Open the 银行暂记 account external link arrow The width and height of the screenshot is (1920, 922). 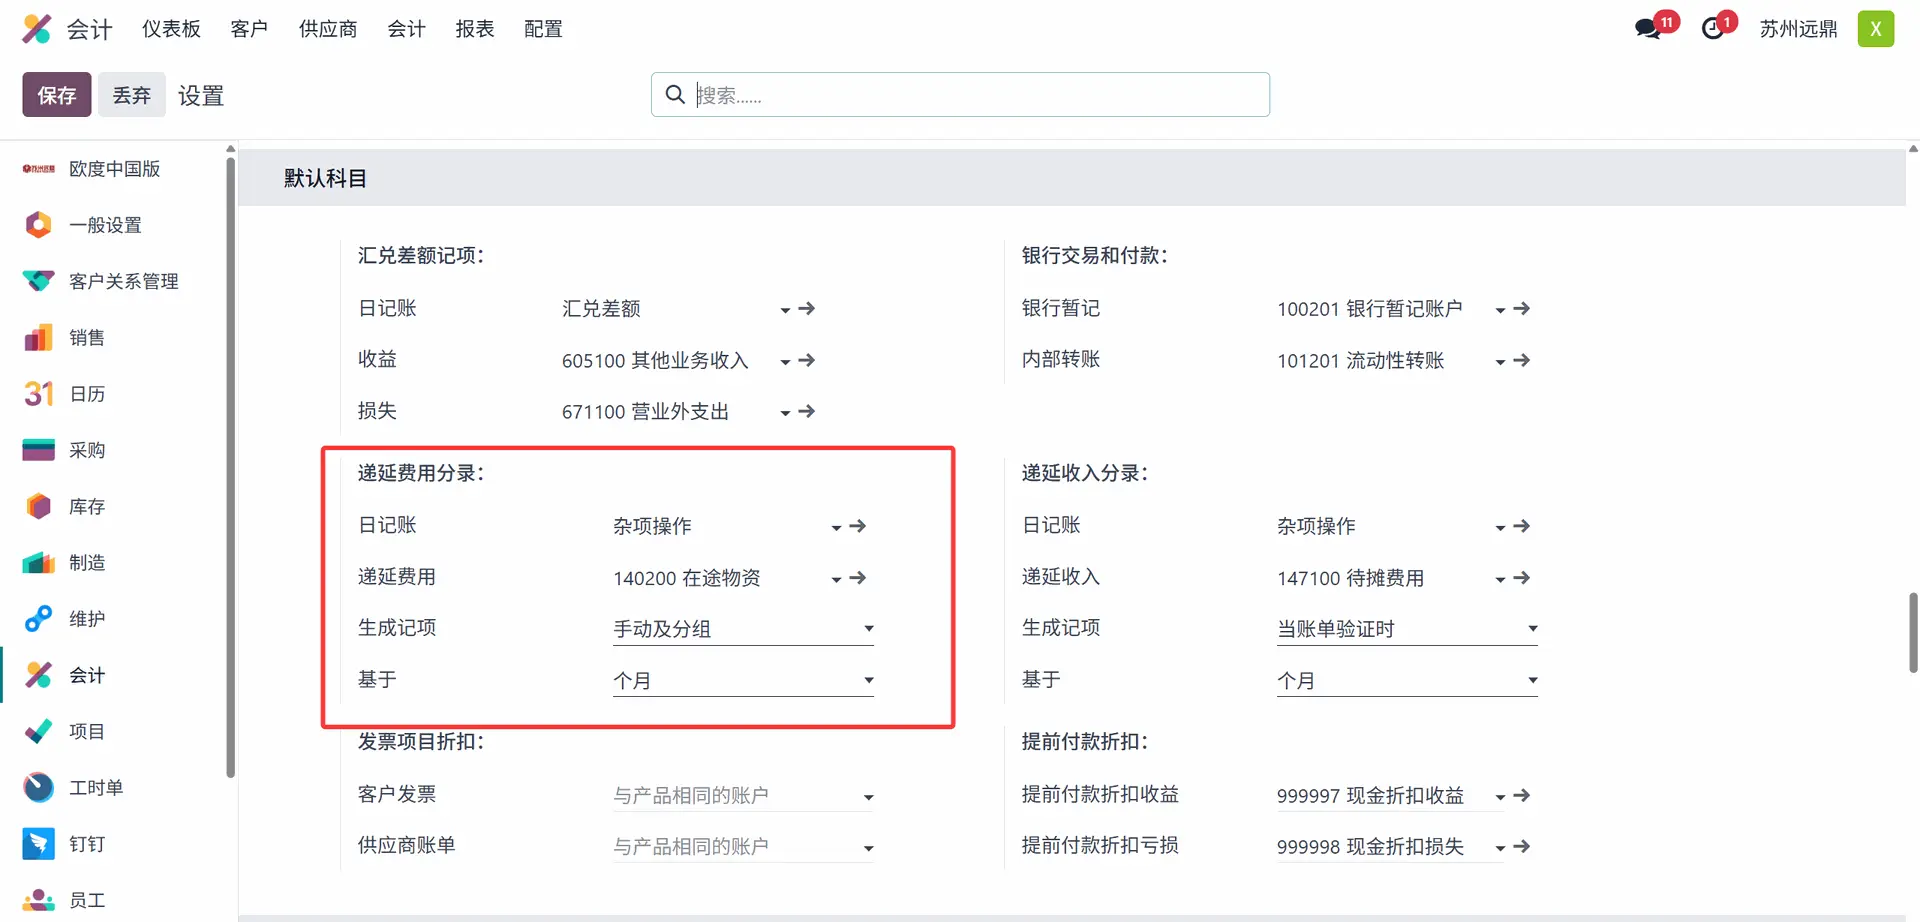tap(1521, 309)
